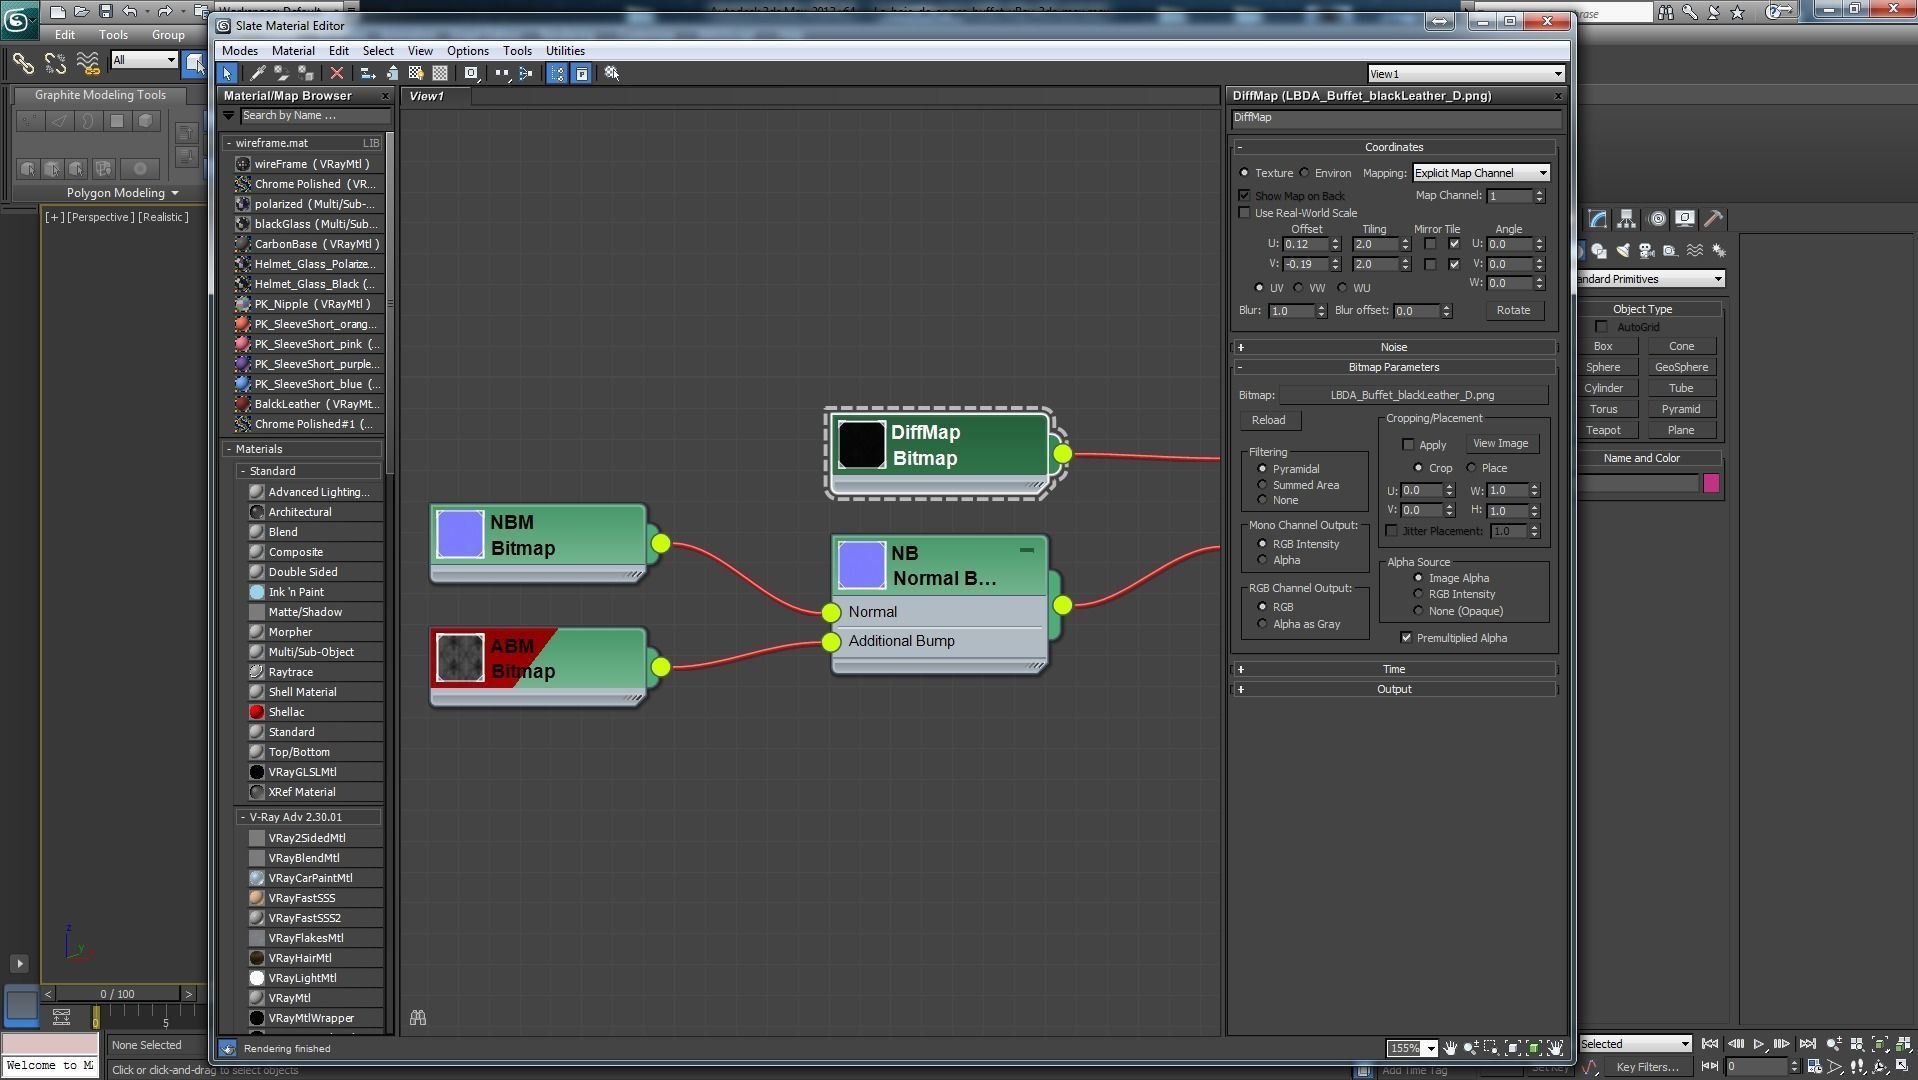Viewport: 1918px width, 1080px height.
Task: Open Tools menu in main 3ds Max window
Action: tap(113, 34)
